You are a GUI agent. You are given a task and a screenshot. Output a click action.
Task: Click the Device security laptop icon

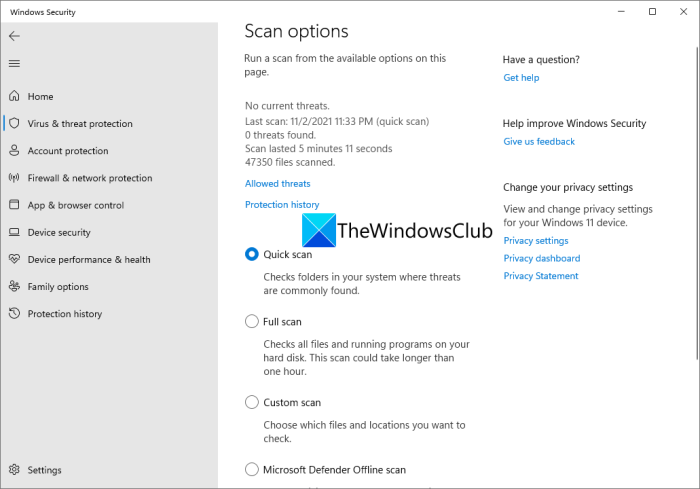14,232
